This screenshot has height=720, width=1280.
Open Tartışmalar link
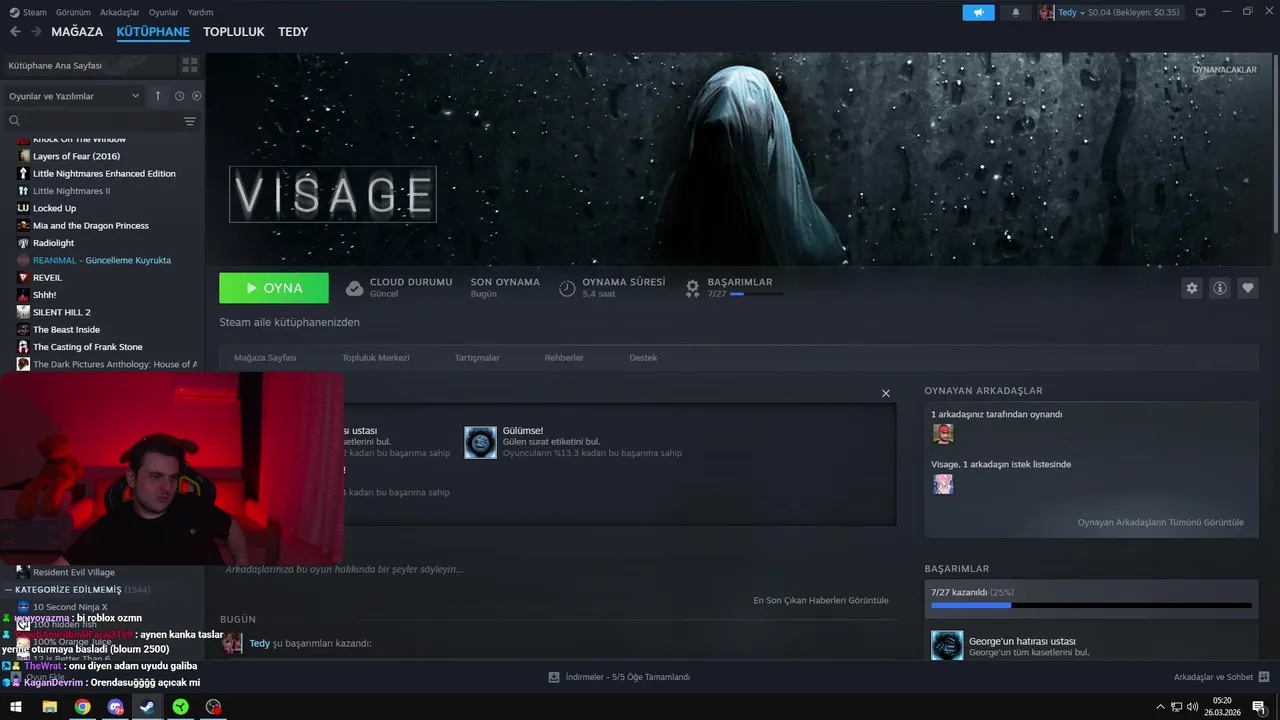477,358
